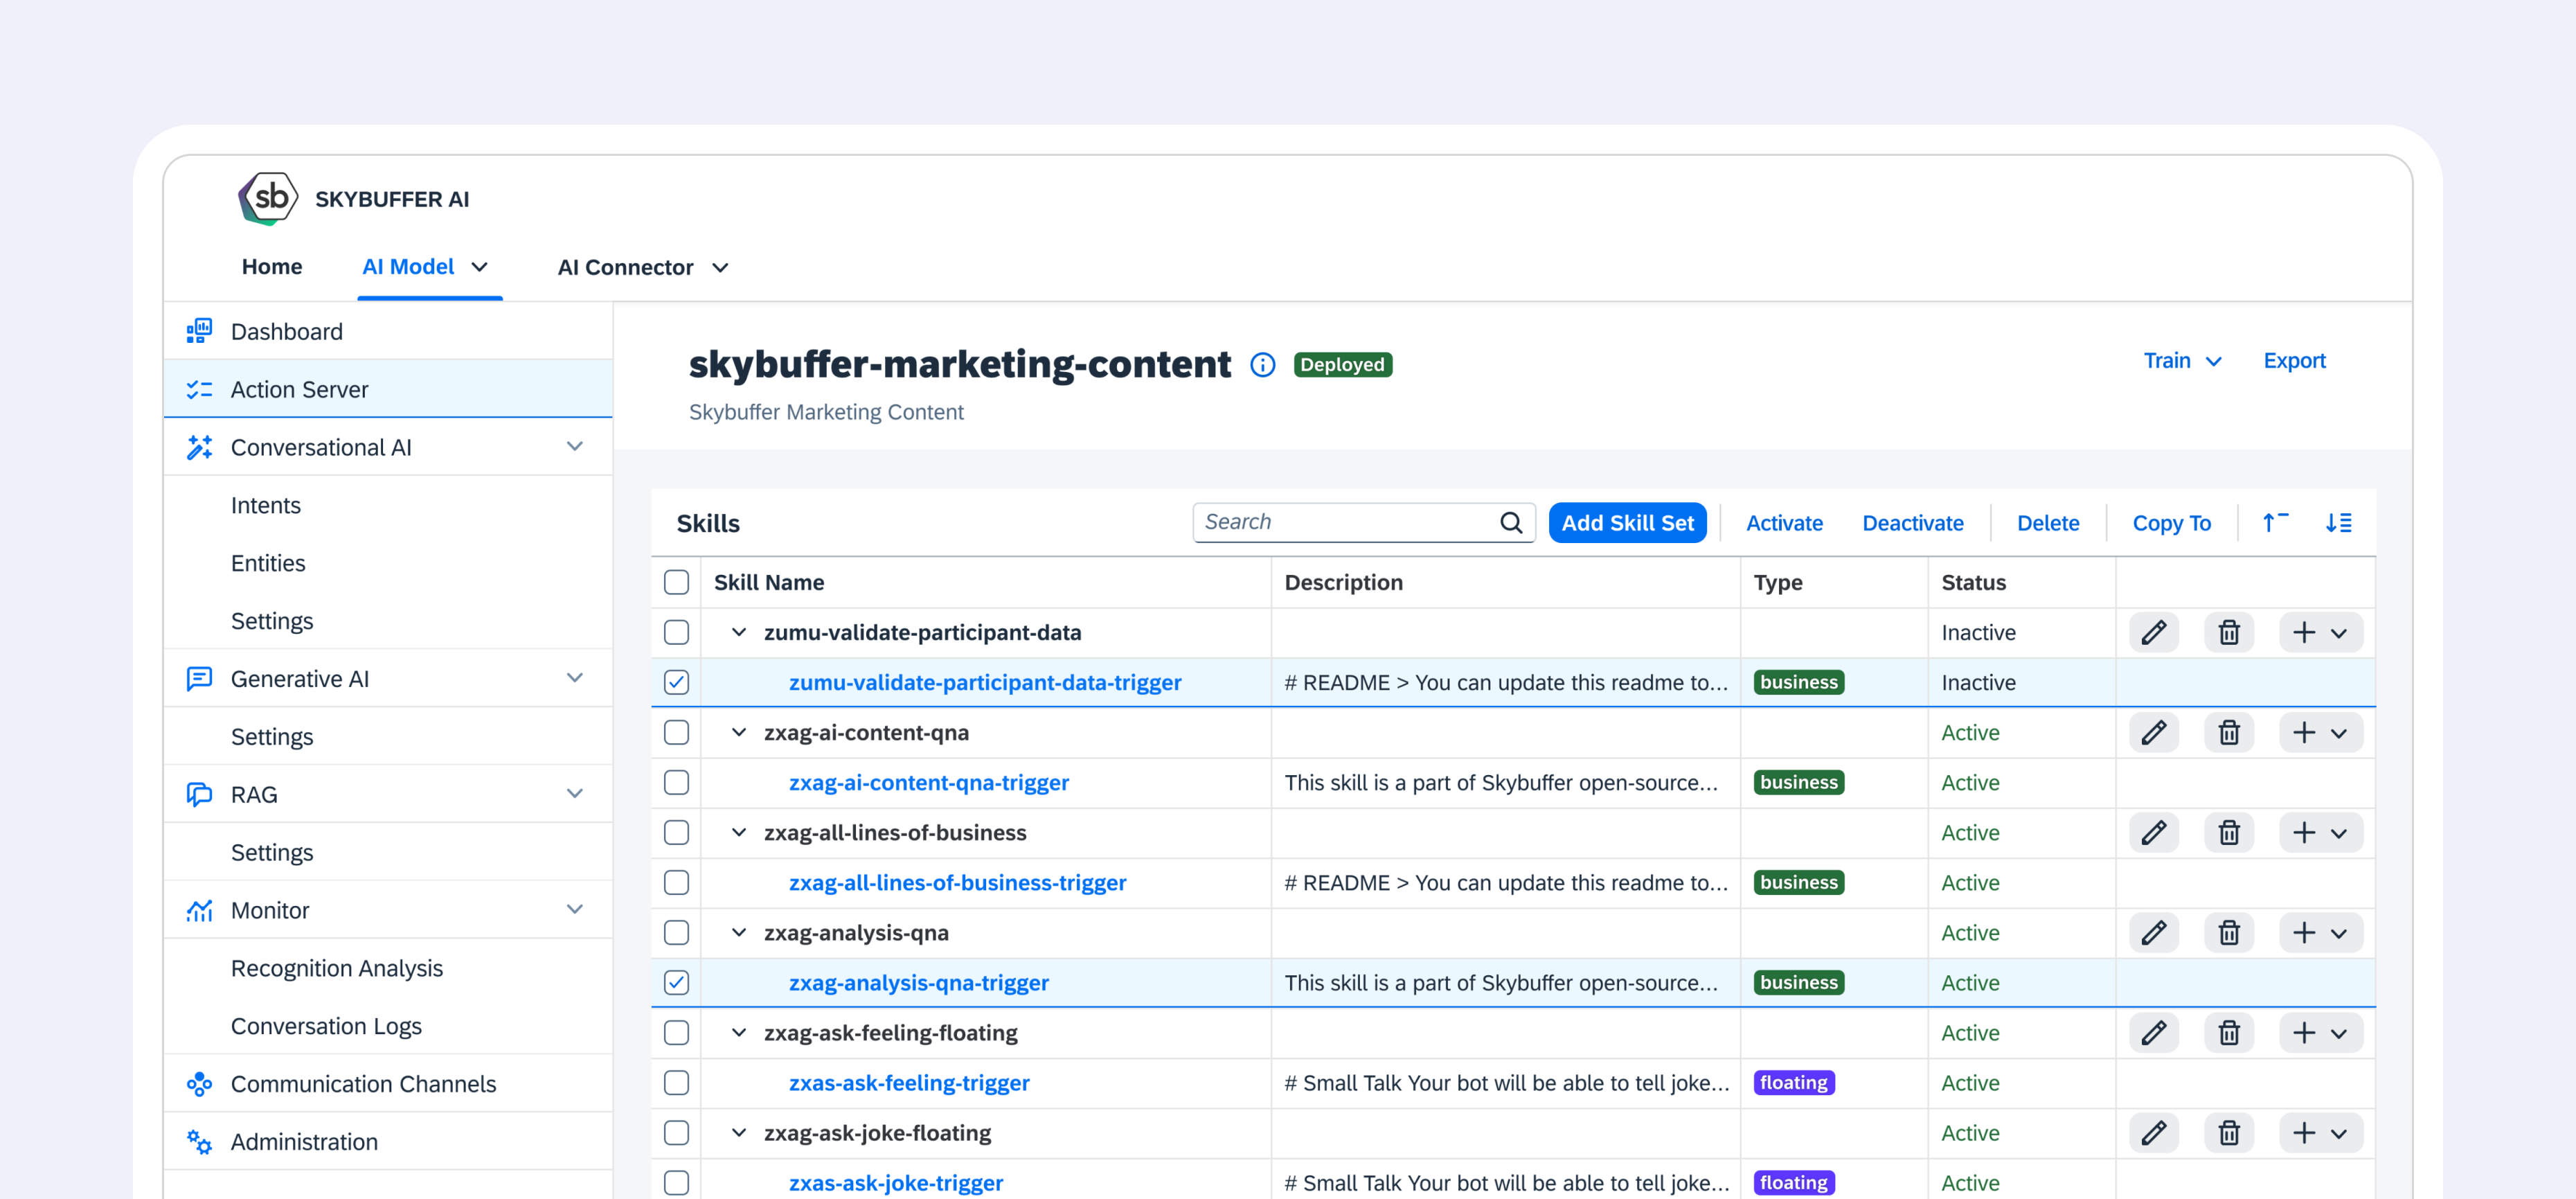Click the green Deployed status badge

1342,365
